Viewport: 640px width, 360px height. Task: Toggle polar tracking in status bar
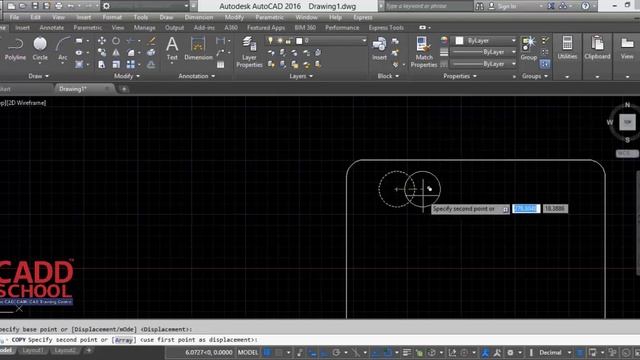pos(336,352)
